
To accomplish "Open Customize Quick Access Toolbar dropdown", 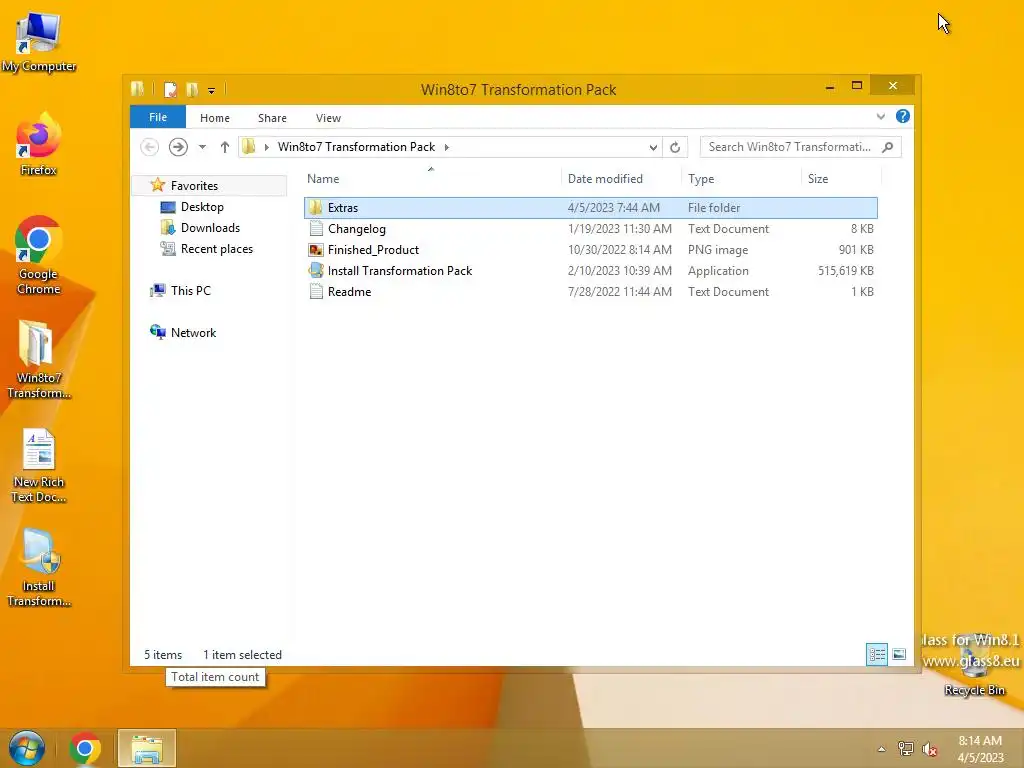I will (212, 91).
